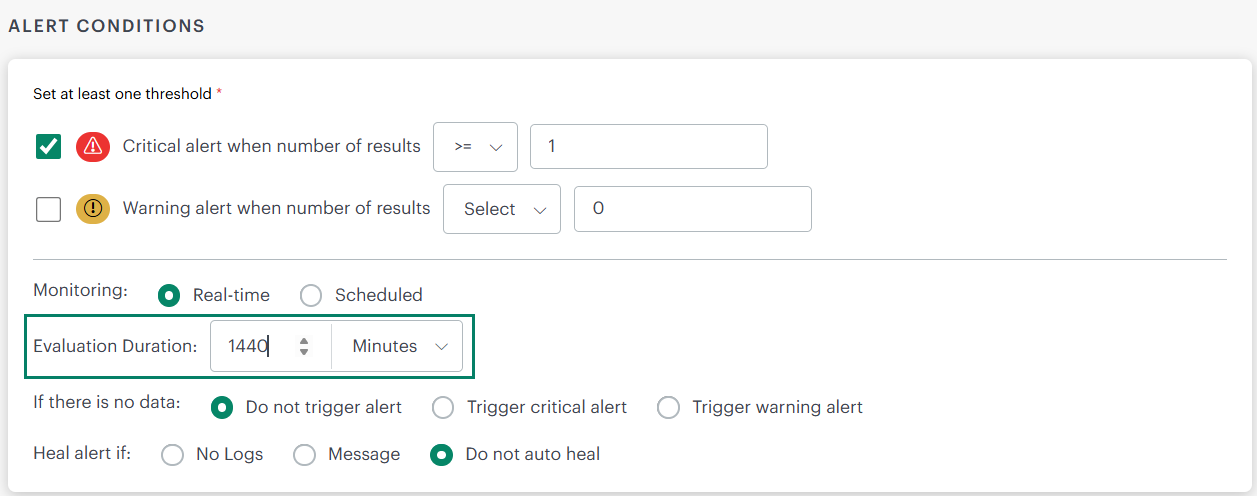Choose 'Do not trigger alert' for no data
Screen dimensions: 1257x496
(224, 407)
